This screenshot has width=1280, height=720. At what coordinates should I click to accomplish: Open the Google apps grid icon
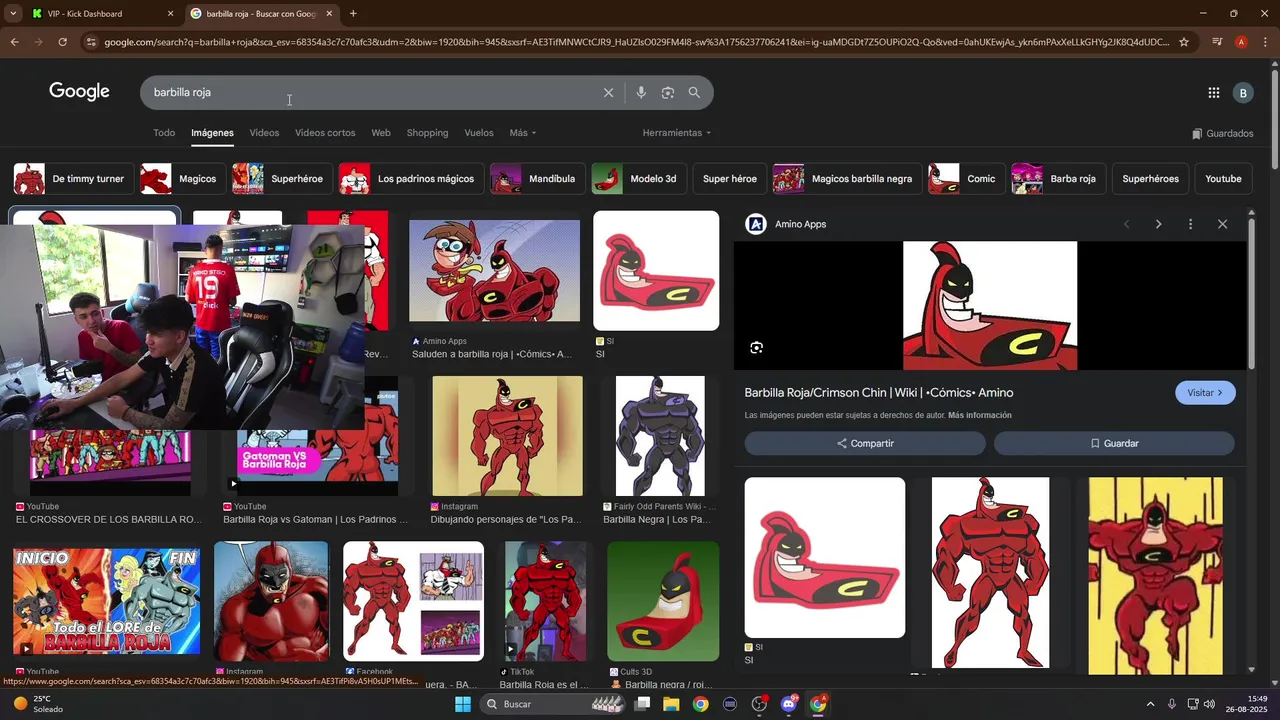[1213, 93]
